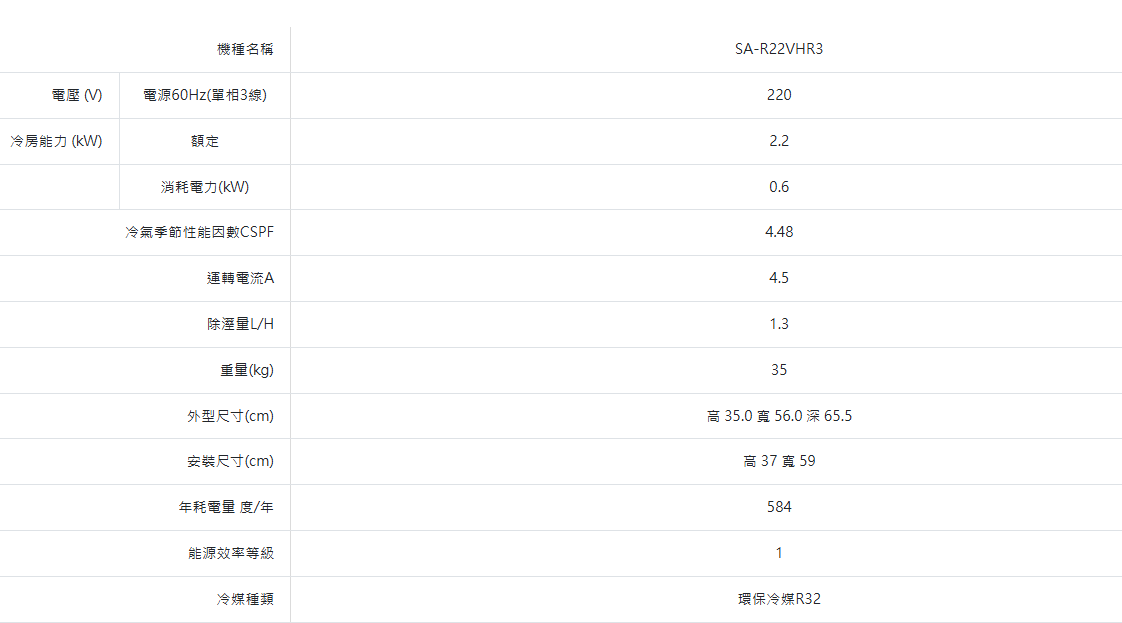This screenshot has height=623, width=1122.
Task: Click the 運轉電流A row label
Action: [x=240, y=278]
